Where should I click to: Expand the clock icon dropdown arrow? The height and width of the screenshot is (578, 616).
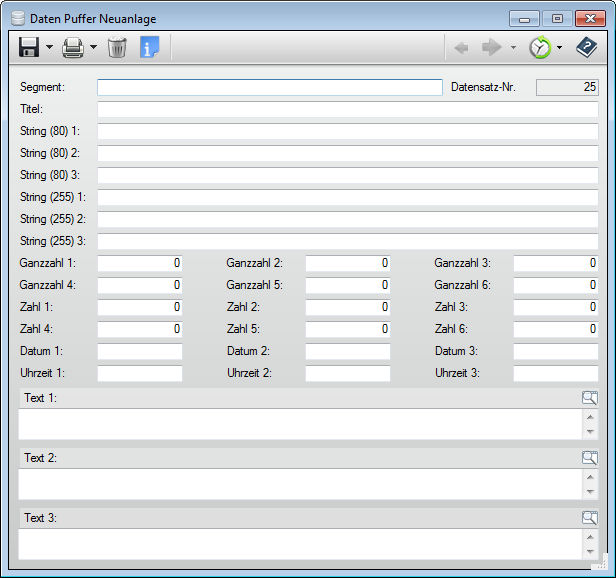tap(559, 47)
